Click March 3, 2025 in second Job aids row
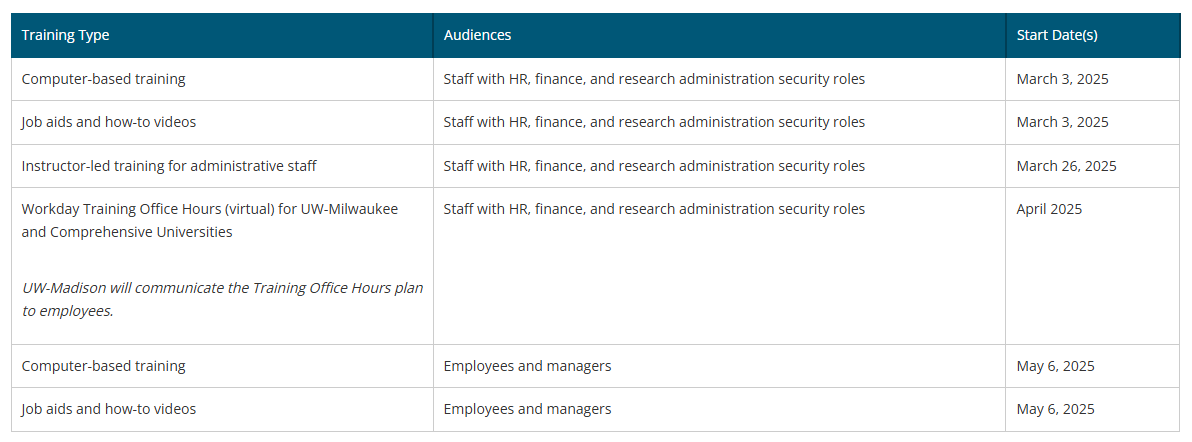Screen dimensions: 1192x442 tap(1062, 122)
